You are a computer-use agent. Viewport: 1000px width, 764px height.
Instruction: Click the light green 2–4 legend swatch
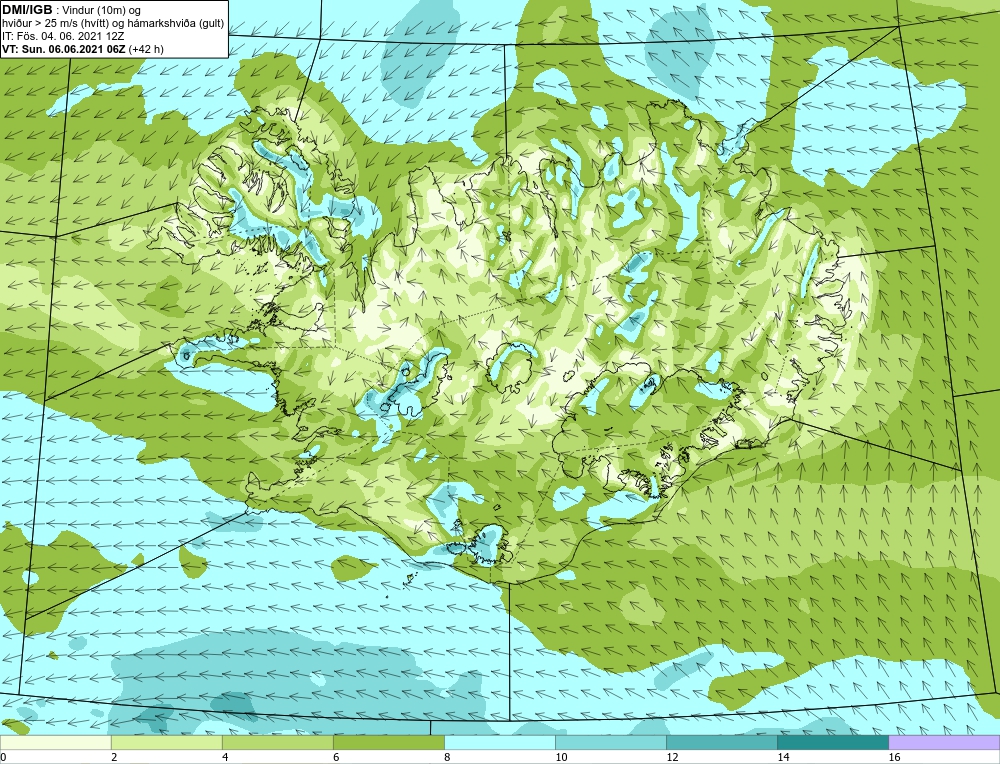[166, 743]
